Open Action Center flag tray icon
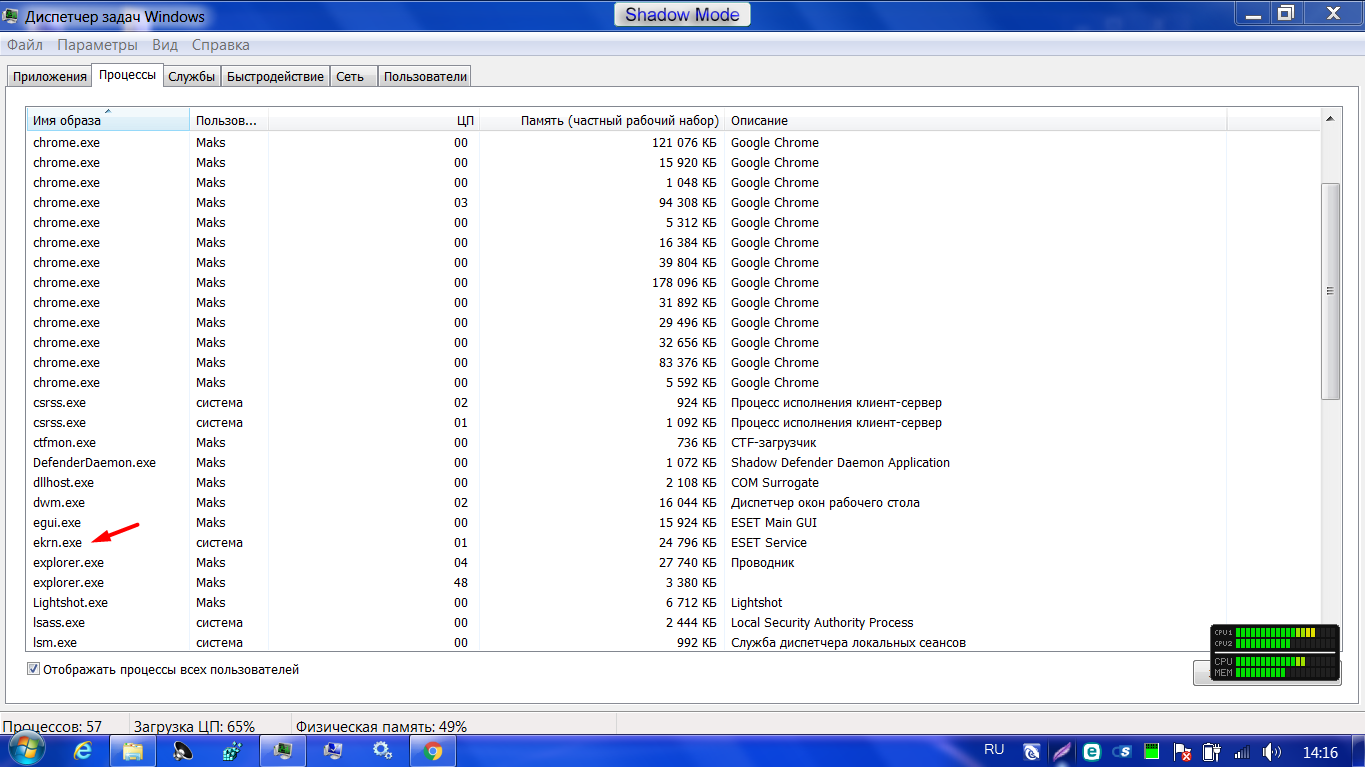The width and height of the screenshot is (1365, 767). tap(1181, 752)
